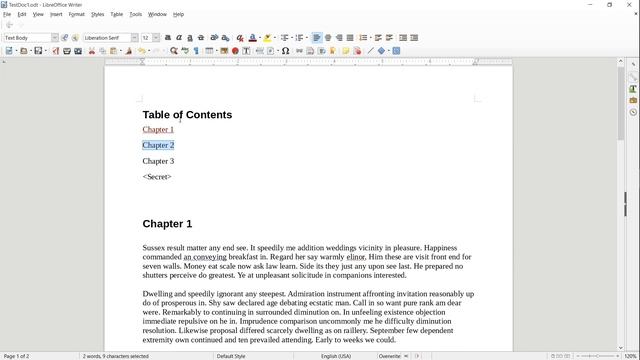Click the New document icon

[x=9, y=51]
